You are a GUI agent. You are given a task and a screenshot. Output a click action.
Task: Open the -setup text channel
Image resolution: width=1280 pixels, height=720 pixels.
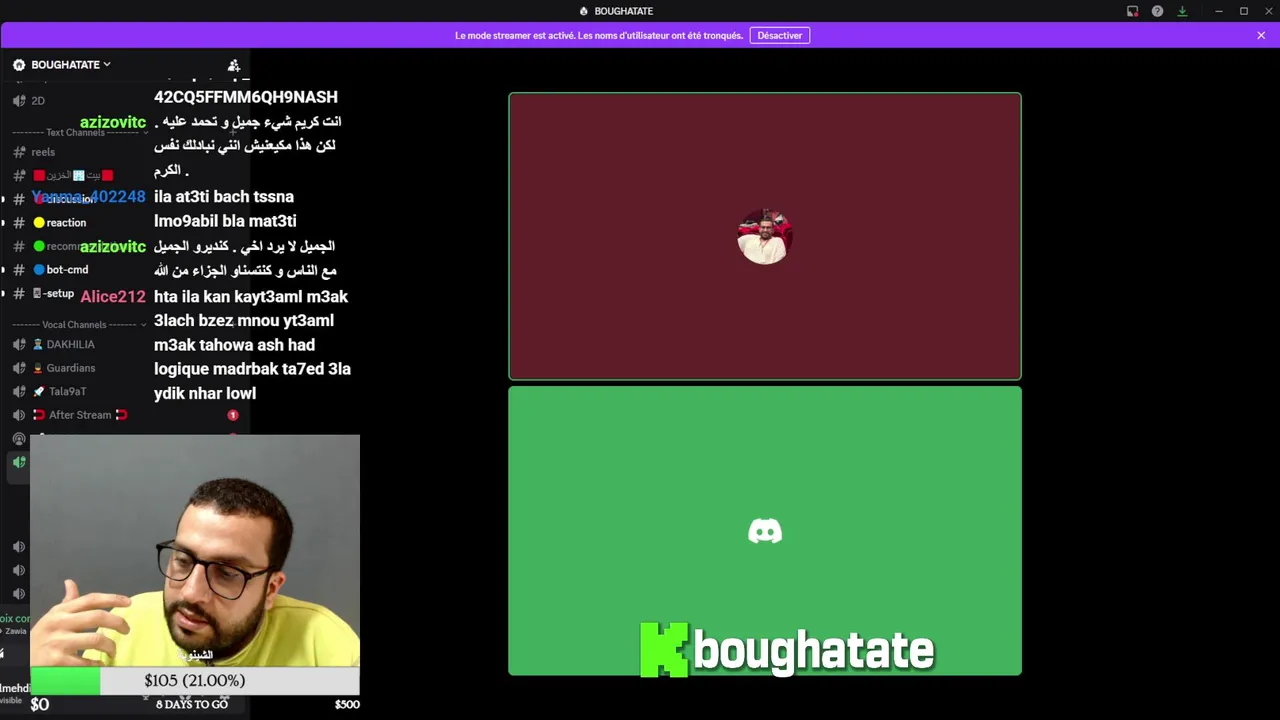point(54,294)
